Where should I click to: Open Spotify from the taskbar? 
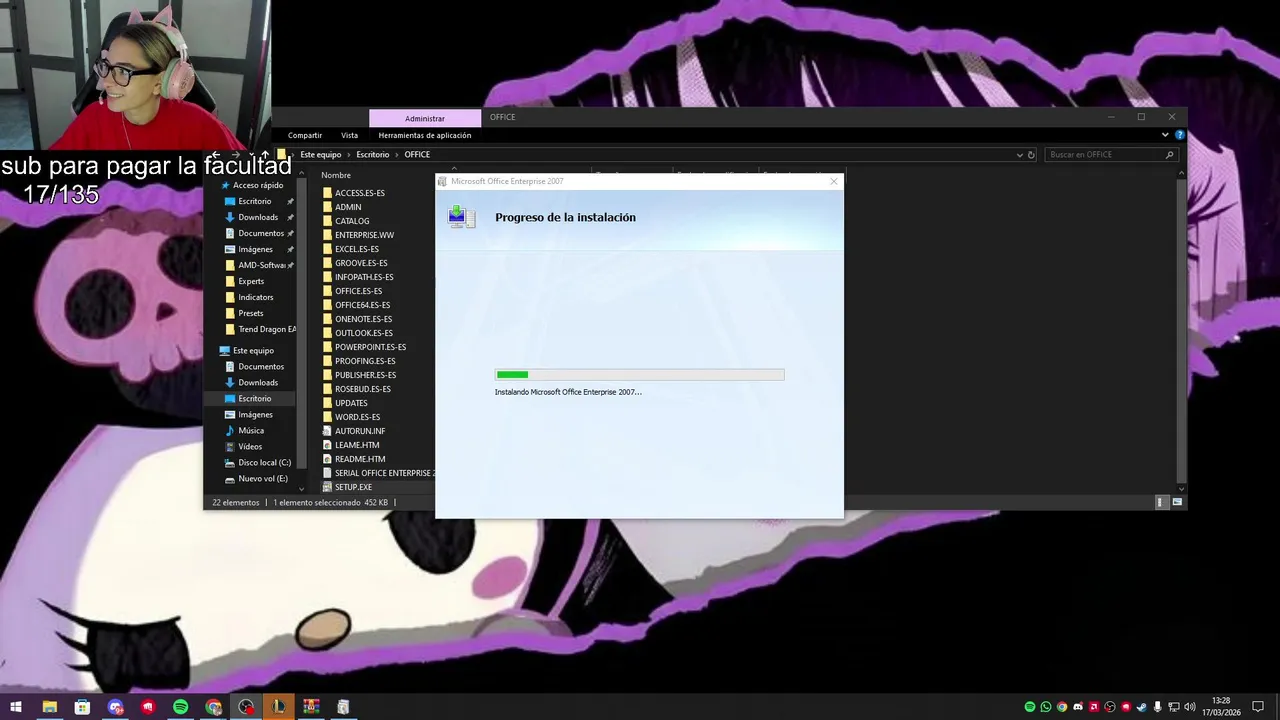(x=181, y=707)
